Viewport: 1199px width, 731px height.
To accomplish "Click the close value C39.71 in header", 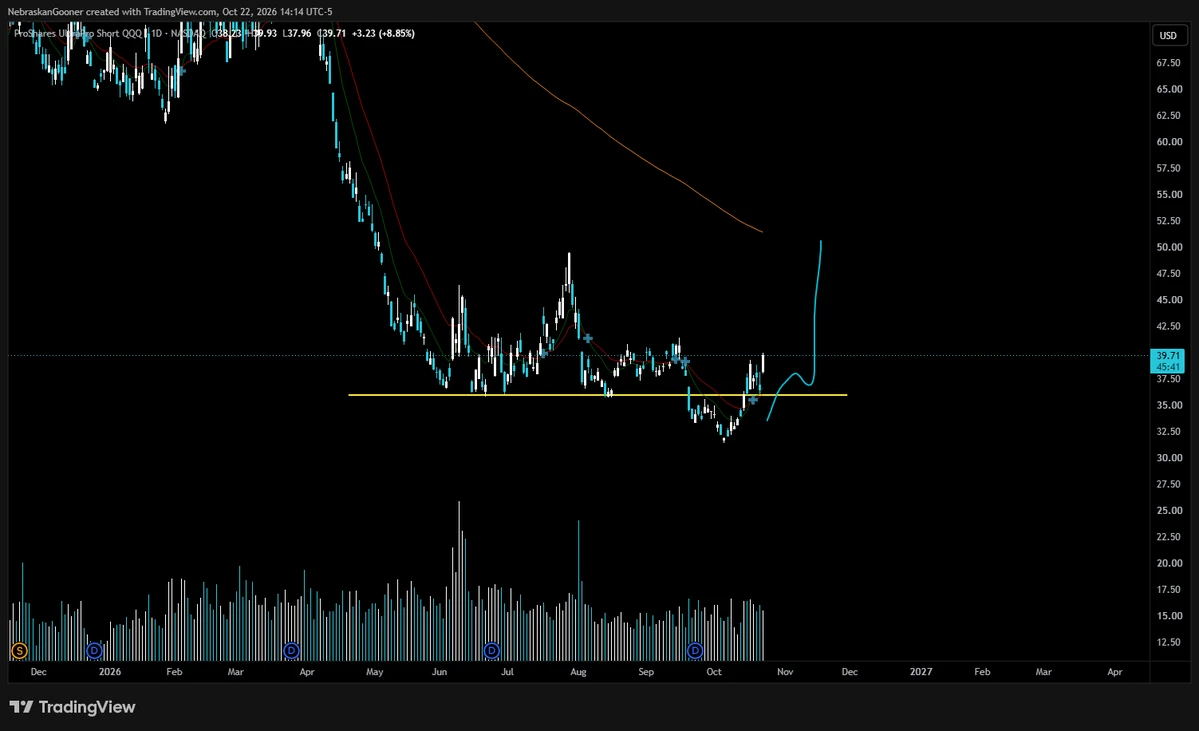I will click(332, 34).
